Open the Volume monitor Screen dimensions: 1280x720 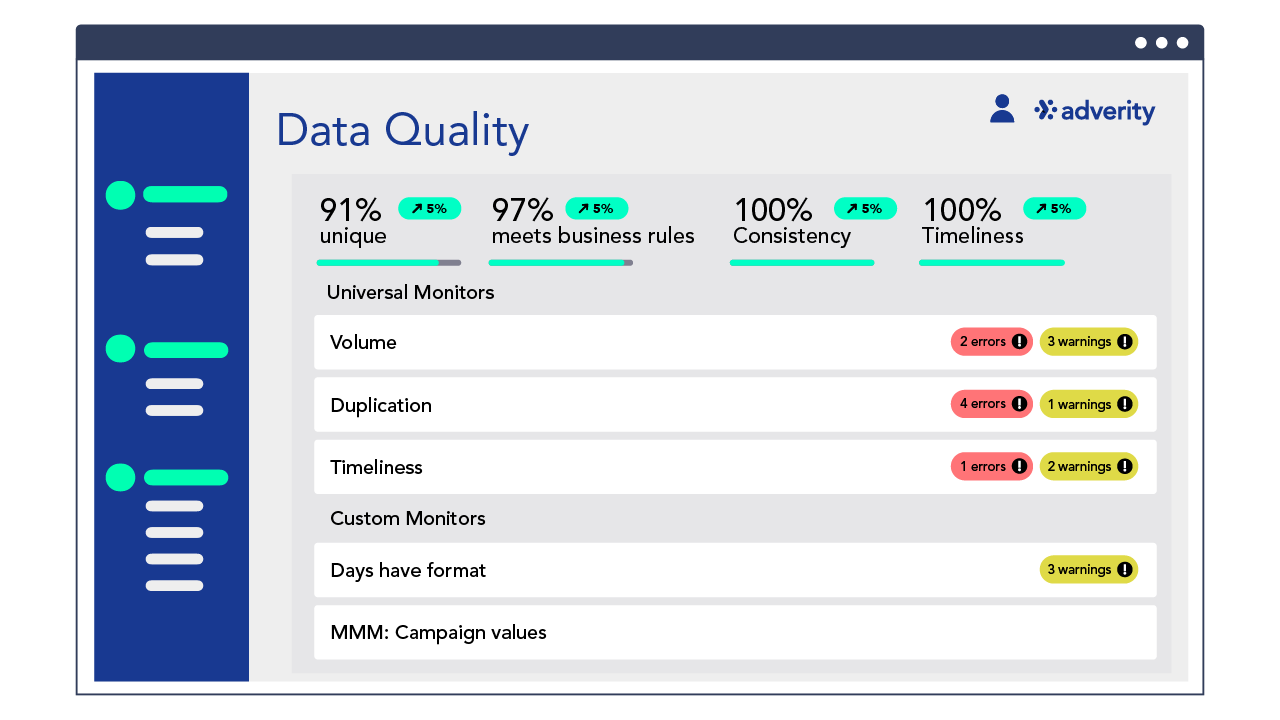click(x=363, y=341)
